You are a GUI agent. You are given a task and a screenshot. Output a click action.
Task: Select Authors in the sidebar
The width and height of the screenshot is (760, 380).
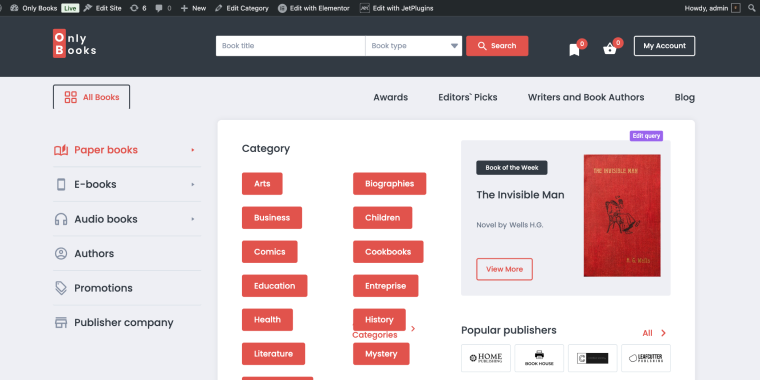[94, 253]
